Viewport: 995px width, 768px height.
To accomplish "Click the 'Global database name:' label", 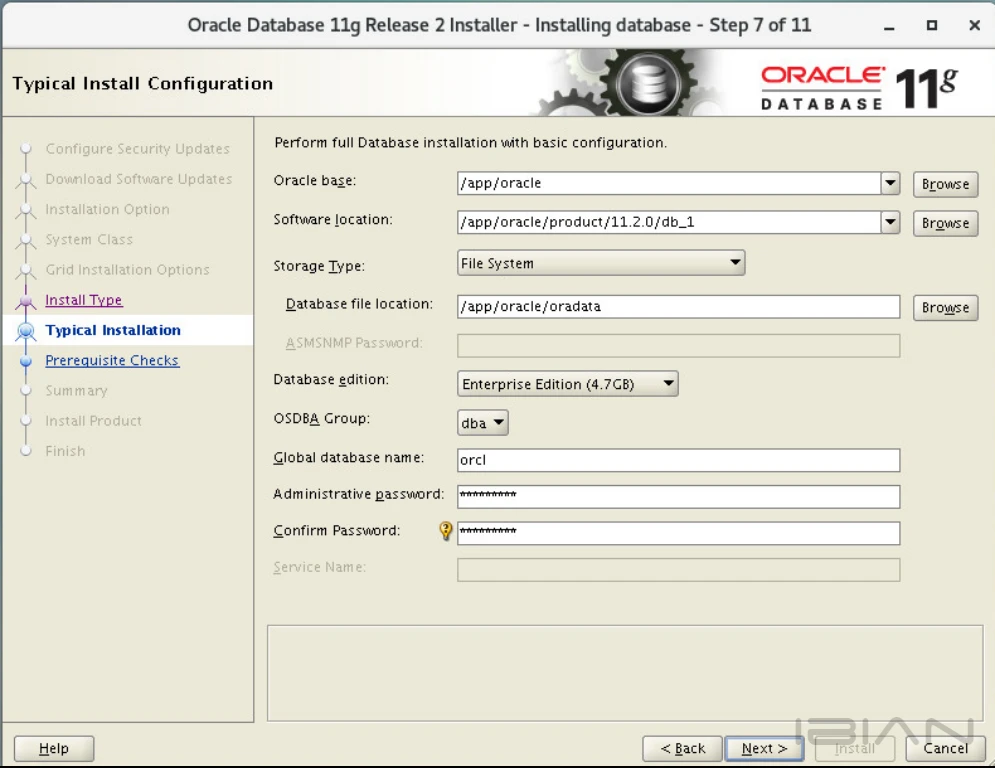I will [348, 458].
